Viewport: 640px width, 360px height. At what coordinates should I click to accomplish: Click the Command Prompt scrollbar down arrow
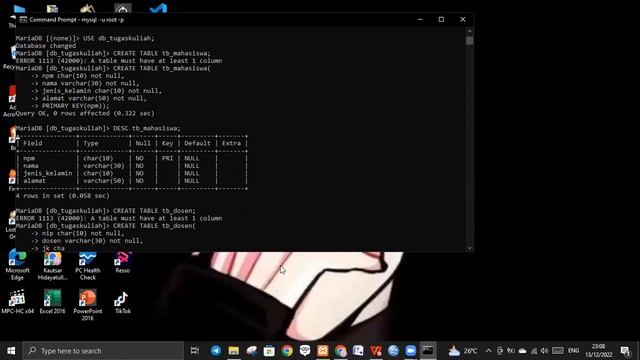pyautogui.click(x=470, y=248)
